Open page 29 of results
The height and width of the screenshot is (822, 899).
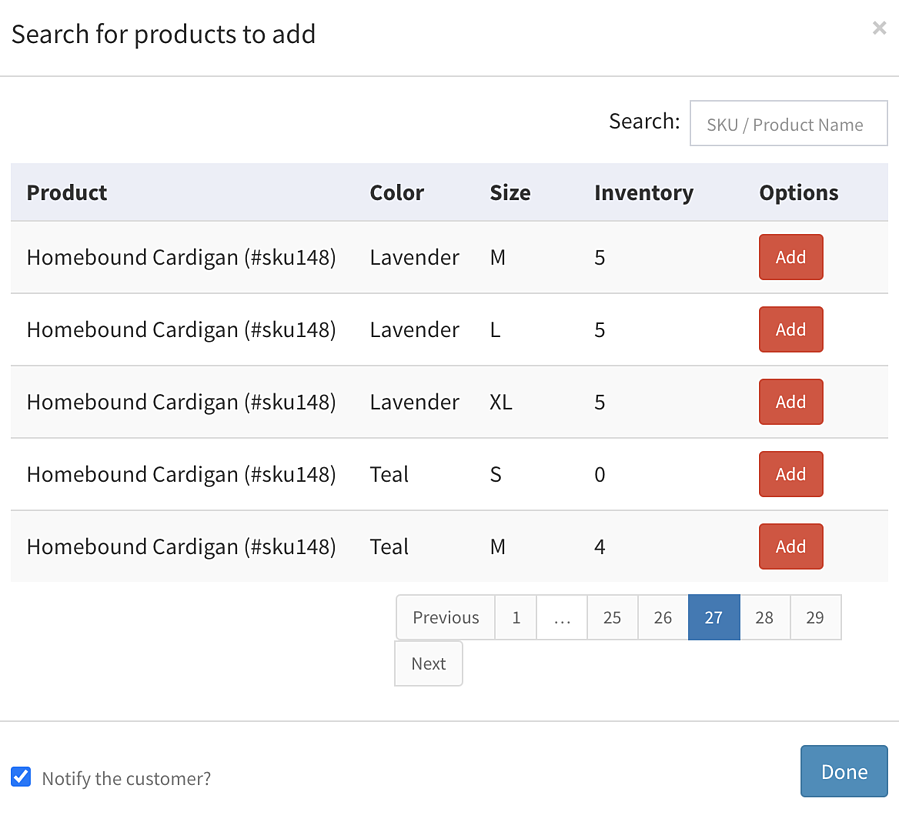pos(815,617)
